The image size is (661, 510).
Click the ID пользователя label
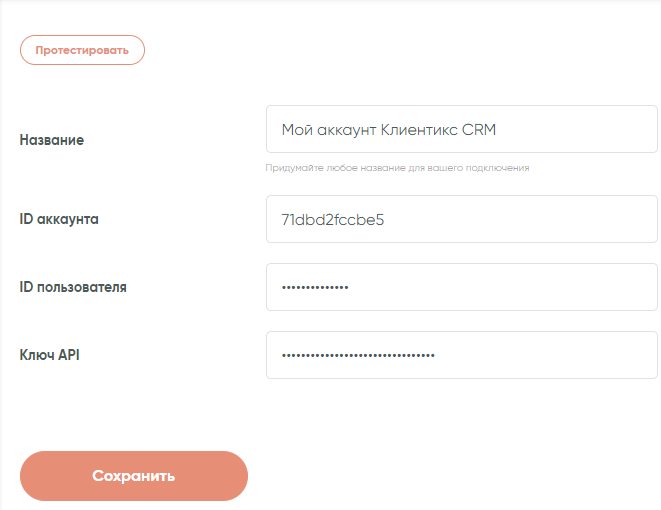pyautogui.click(x=73, y=287)
